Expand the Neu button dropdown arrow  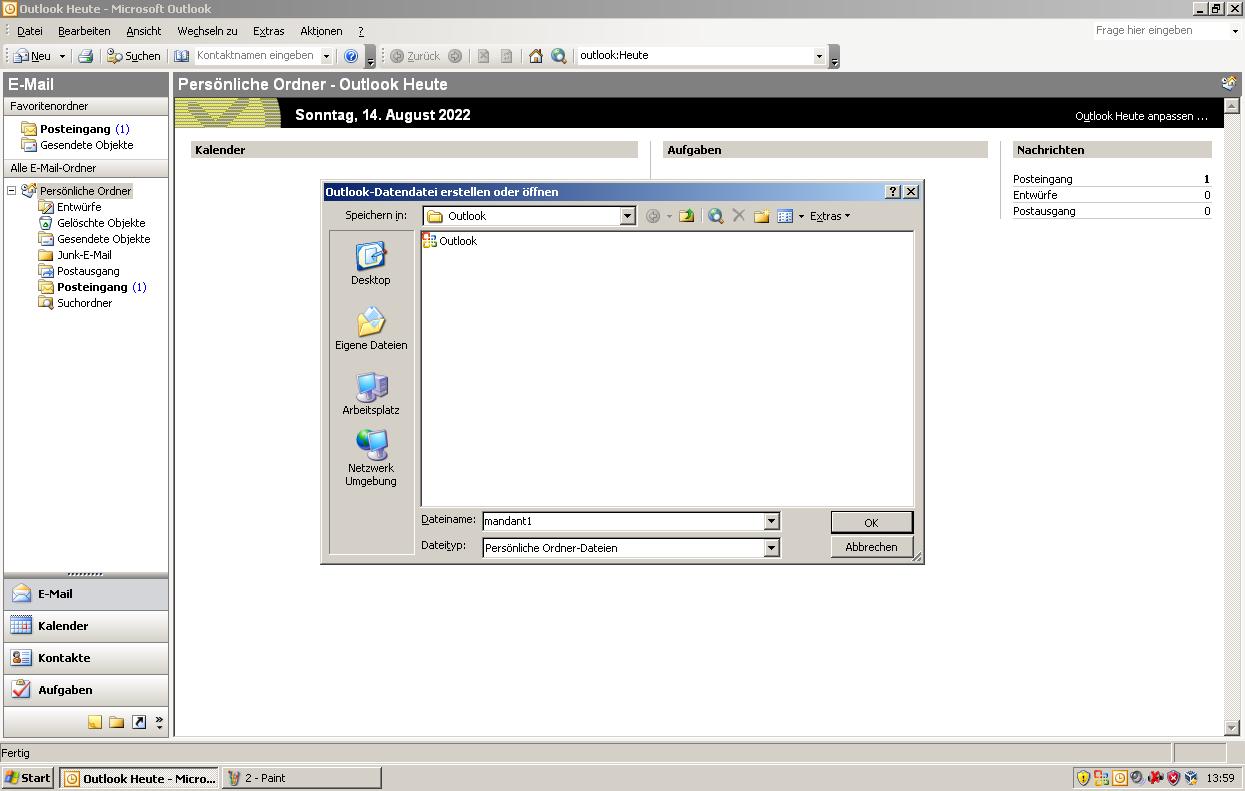tap(62, 56)
